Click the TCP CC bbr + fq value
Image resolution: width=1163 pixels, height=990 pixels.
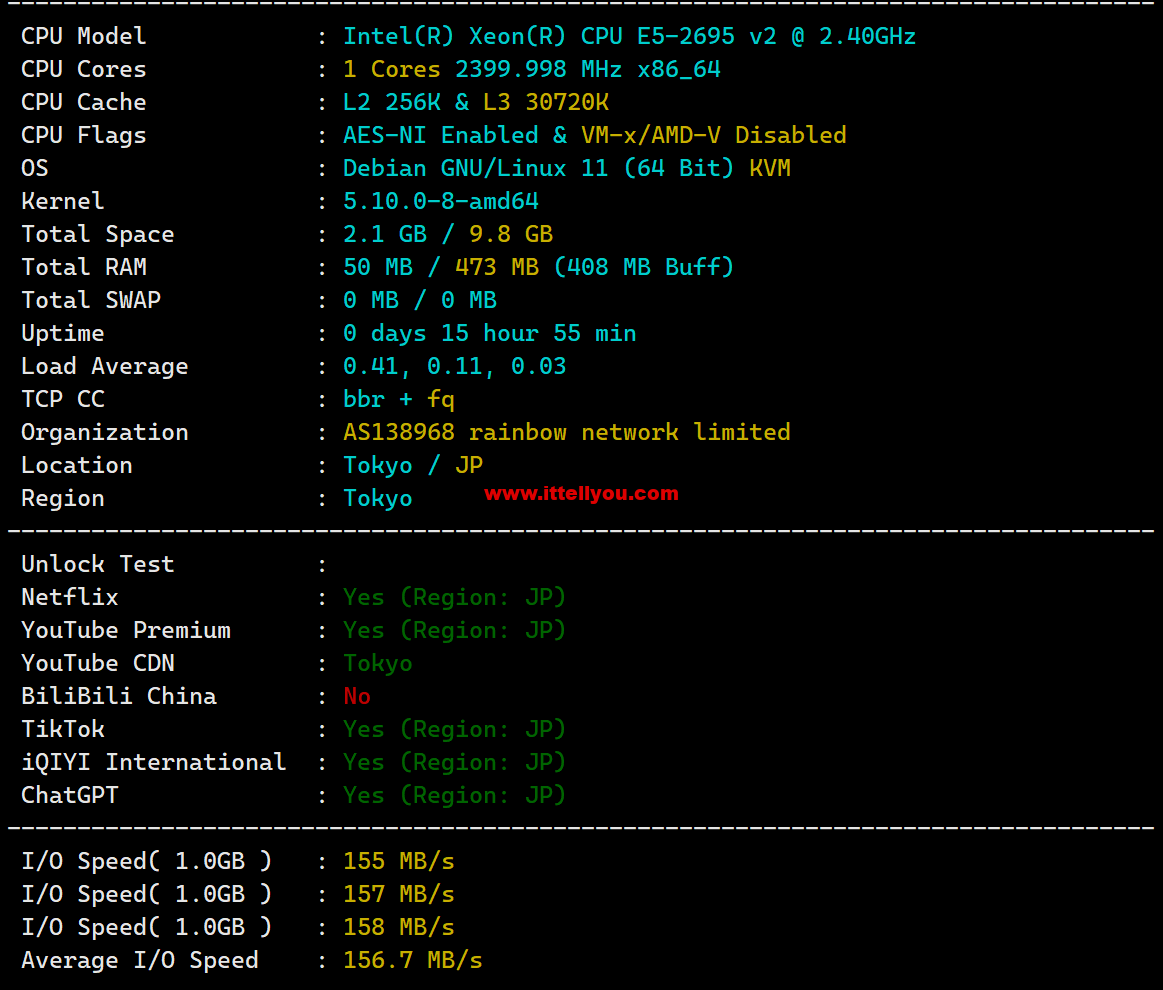398,400
